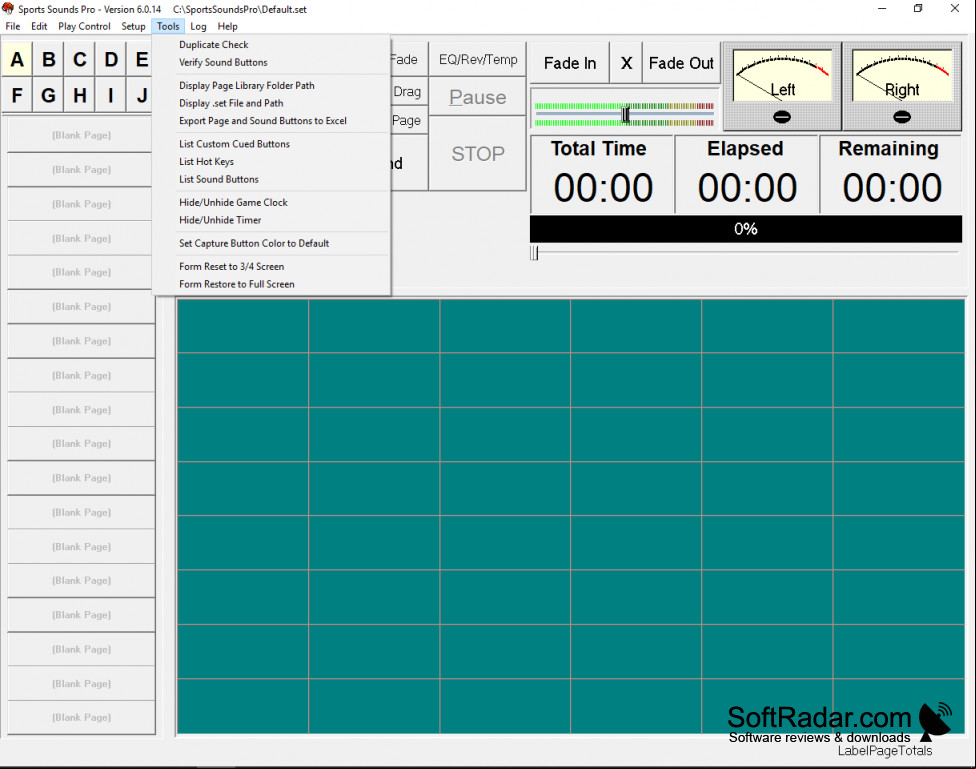This screenshot has height=769, width=976.
Task: Switch to page bank A
Action: tap(17, 59)
